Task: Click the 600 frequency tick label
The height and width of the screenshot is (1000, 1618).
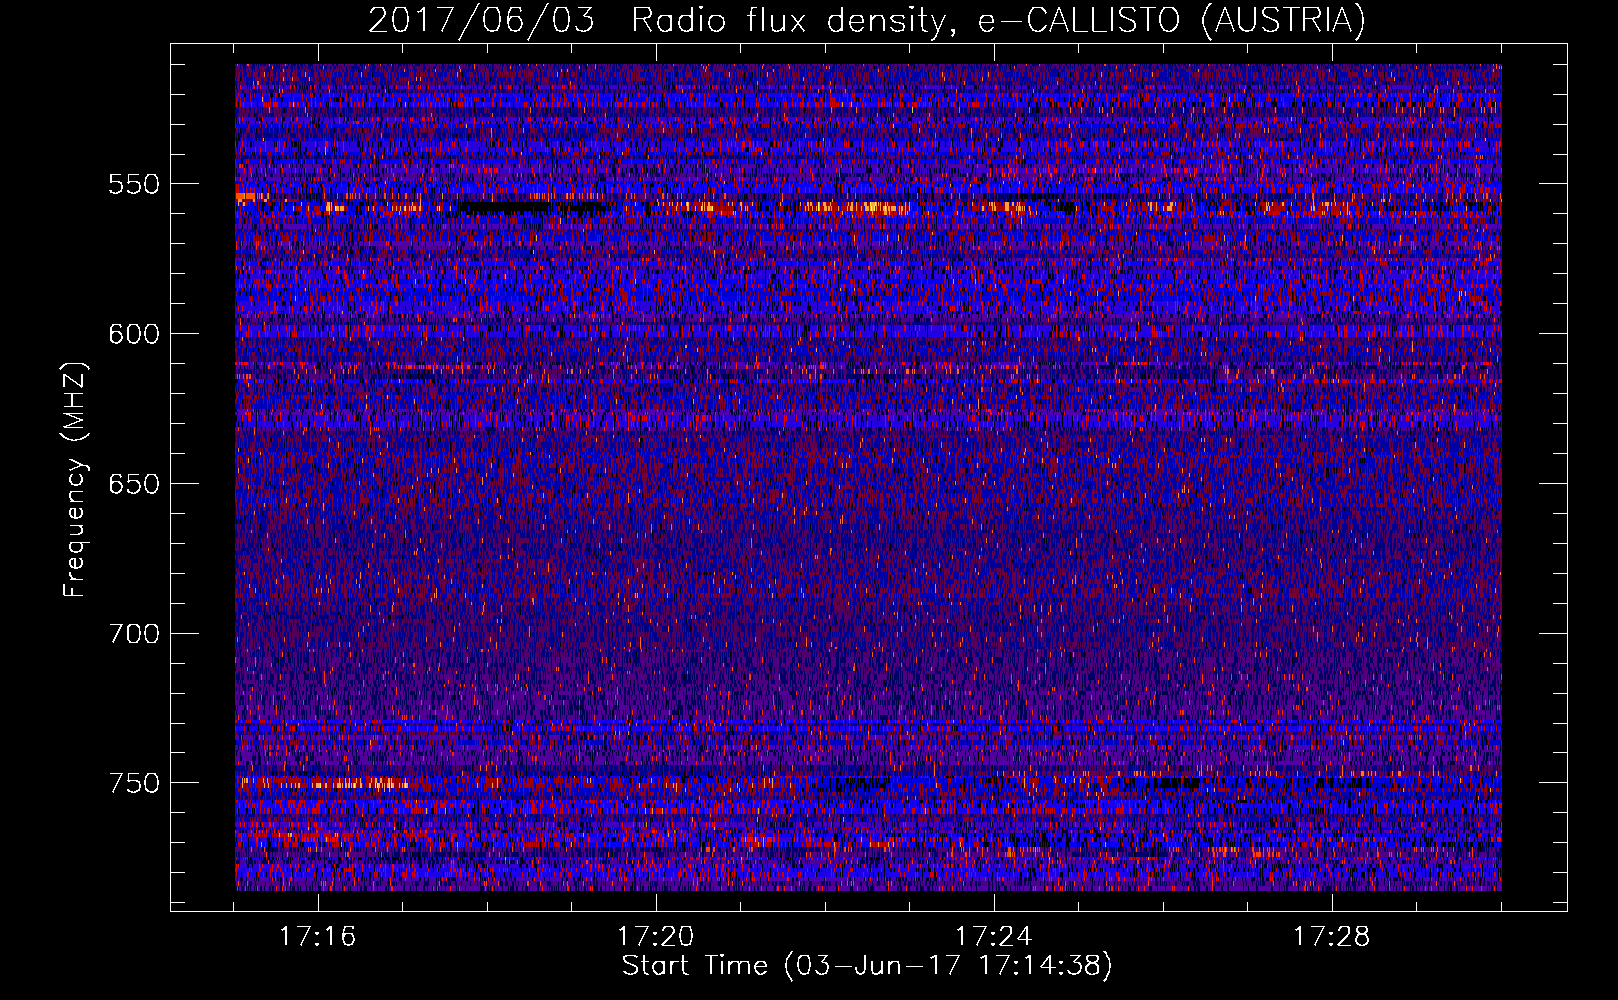Action: tap(134, 334)
